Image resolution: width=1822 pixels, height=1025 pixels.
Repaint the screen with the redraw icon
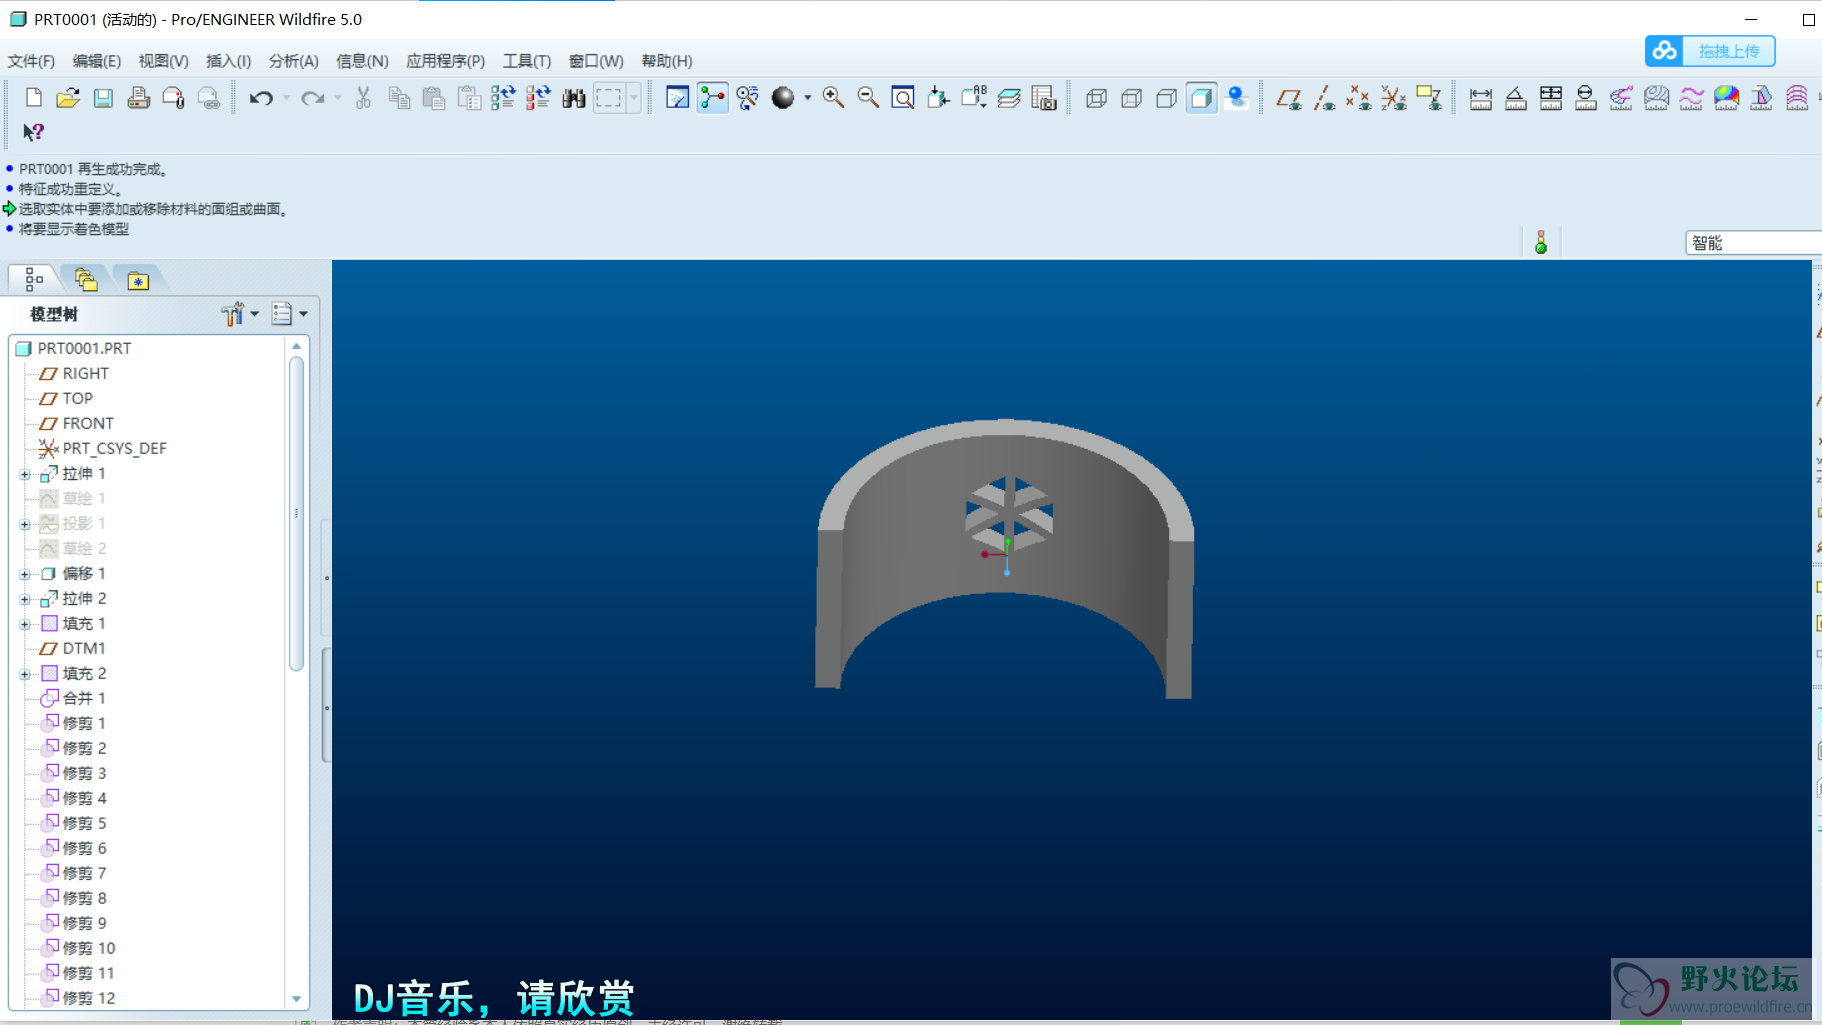coord(678,98)
